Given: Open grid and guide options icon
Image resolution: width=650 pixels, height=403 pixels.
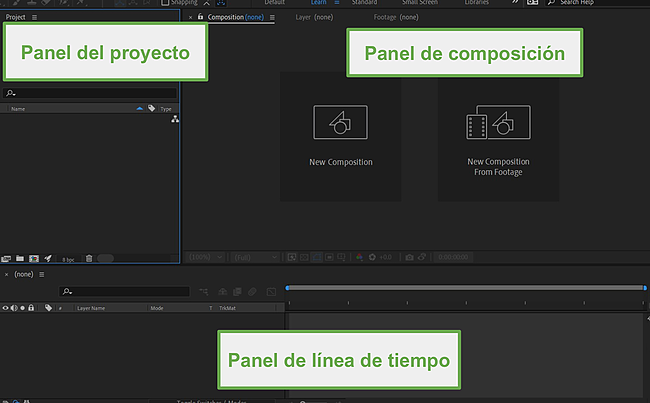Looking at the screenshot, I should [341, 257].
